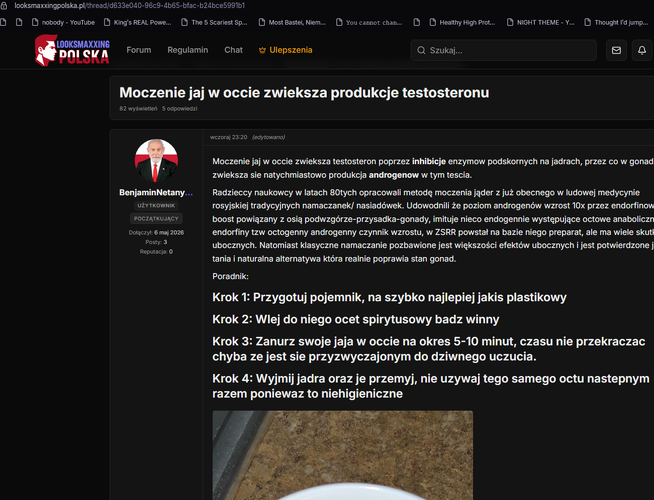Click the 'wczoraj 23:20' post timestamp

pos(229,137)
